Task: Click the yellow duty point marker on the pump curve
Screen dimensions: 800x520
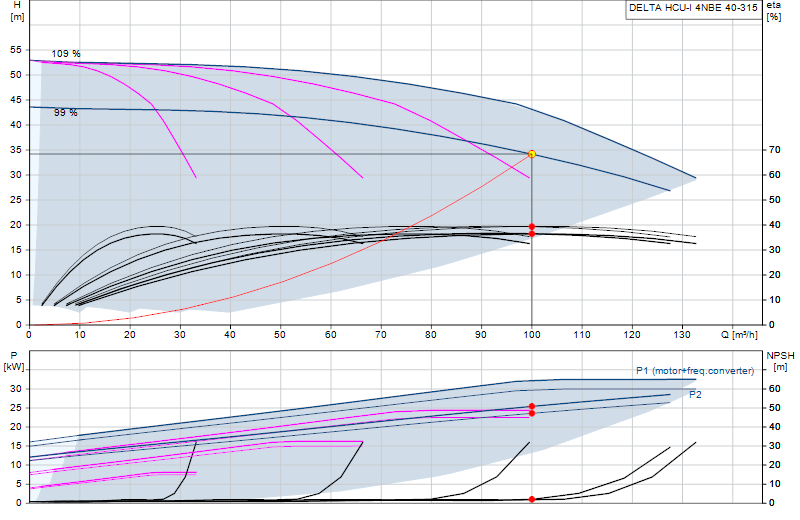Action: (x=532, y=154)
